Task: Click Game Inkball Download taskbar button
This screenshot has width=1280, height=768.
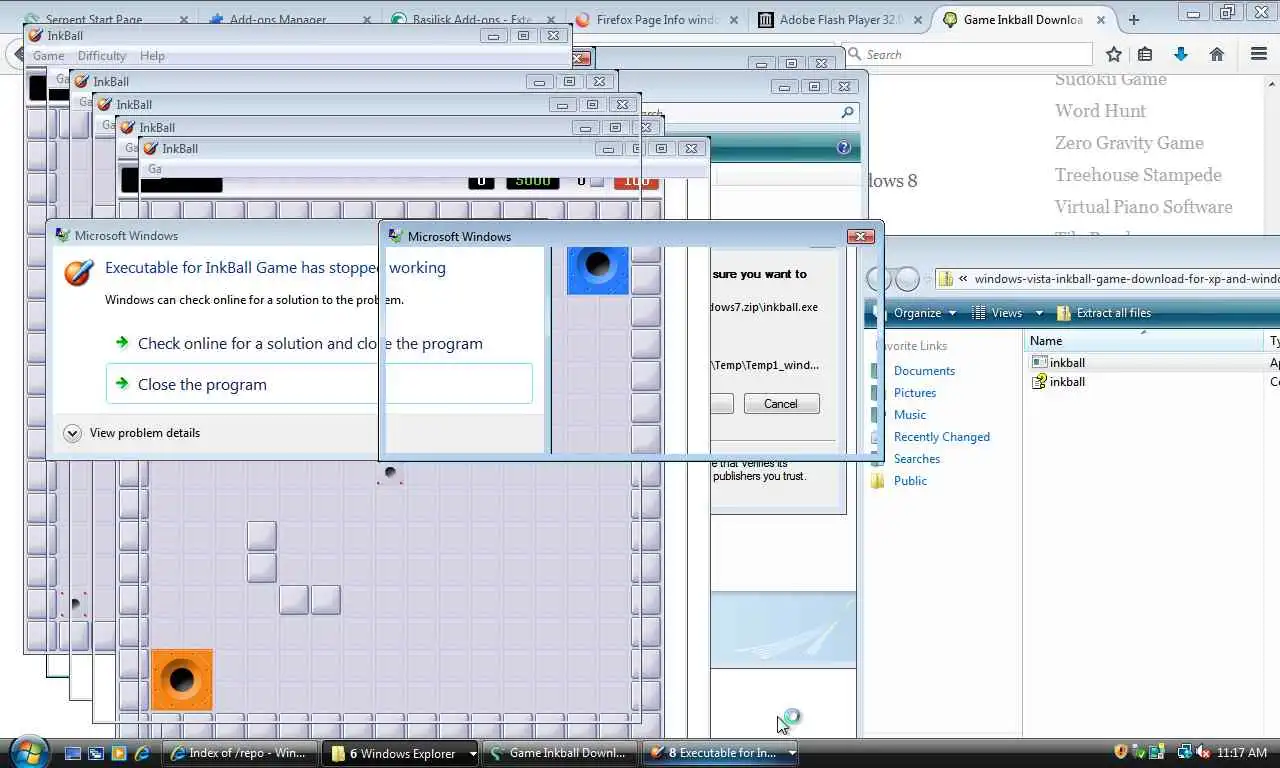Action: (559, 753)
